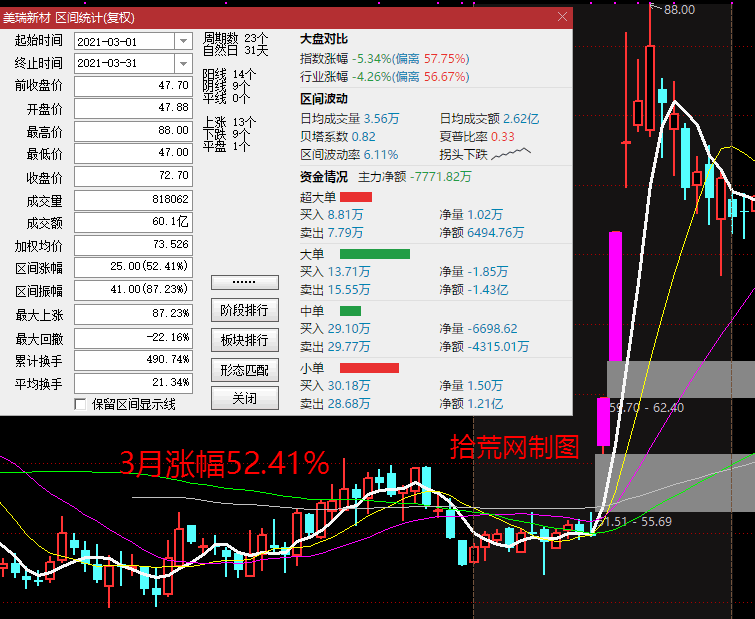
Task: Click the 阳线 14个 count text
Action: [x=229, y=74]
